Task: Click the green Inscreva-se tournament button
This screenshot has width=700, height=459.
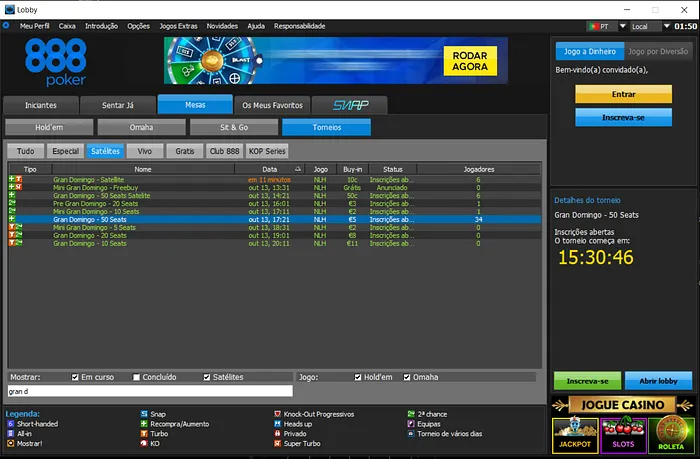Action: (x=588, y=381)
